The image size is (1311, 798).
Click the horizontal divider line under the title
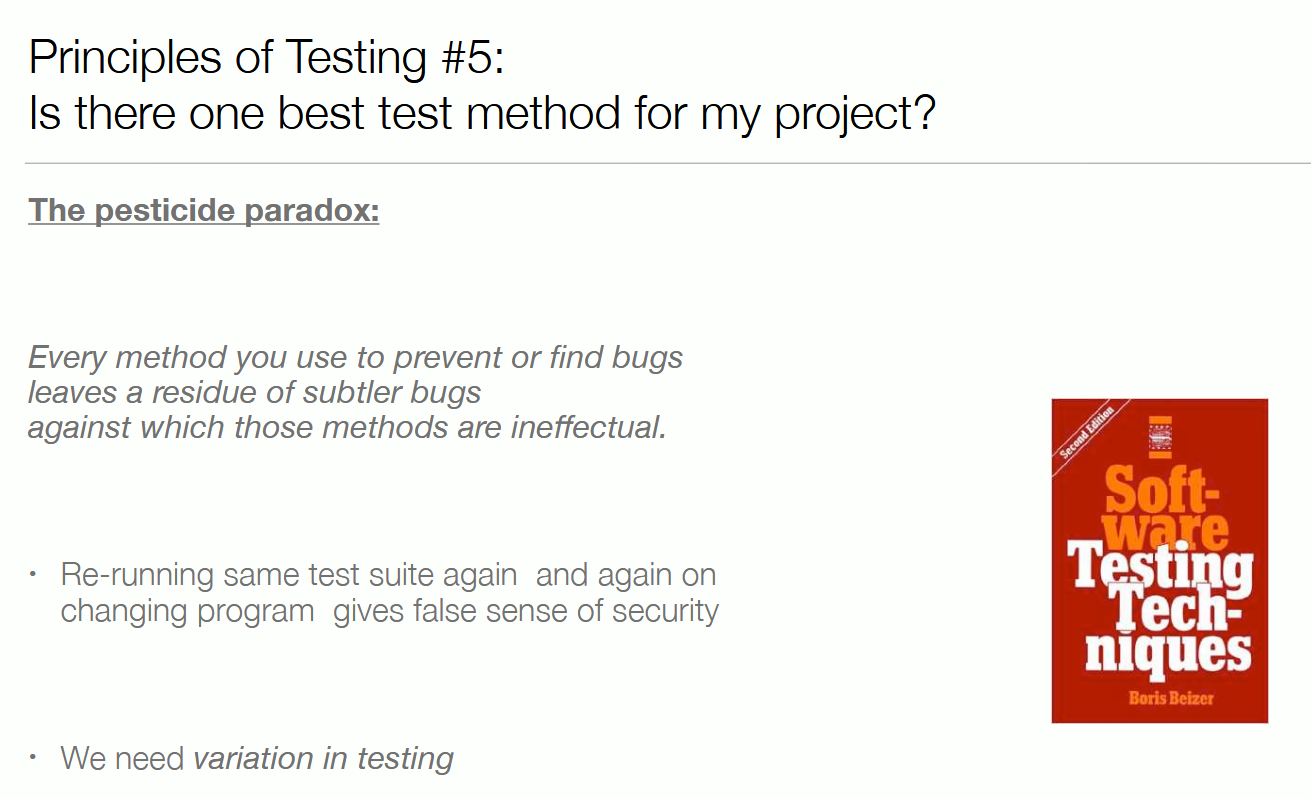pyautogui.click(x=667, y=163)
